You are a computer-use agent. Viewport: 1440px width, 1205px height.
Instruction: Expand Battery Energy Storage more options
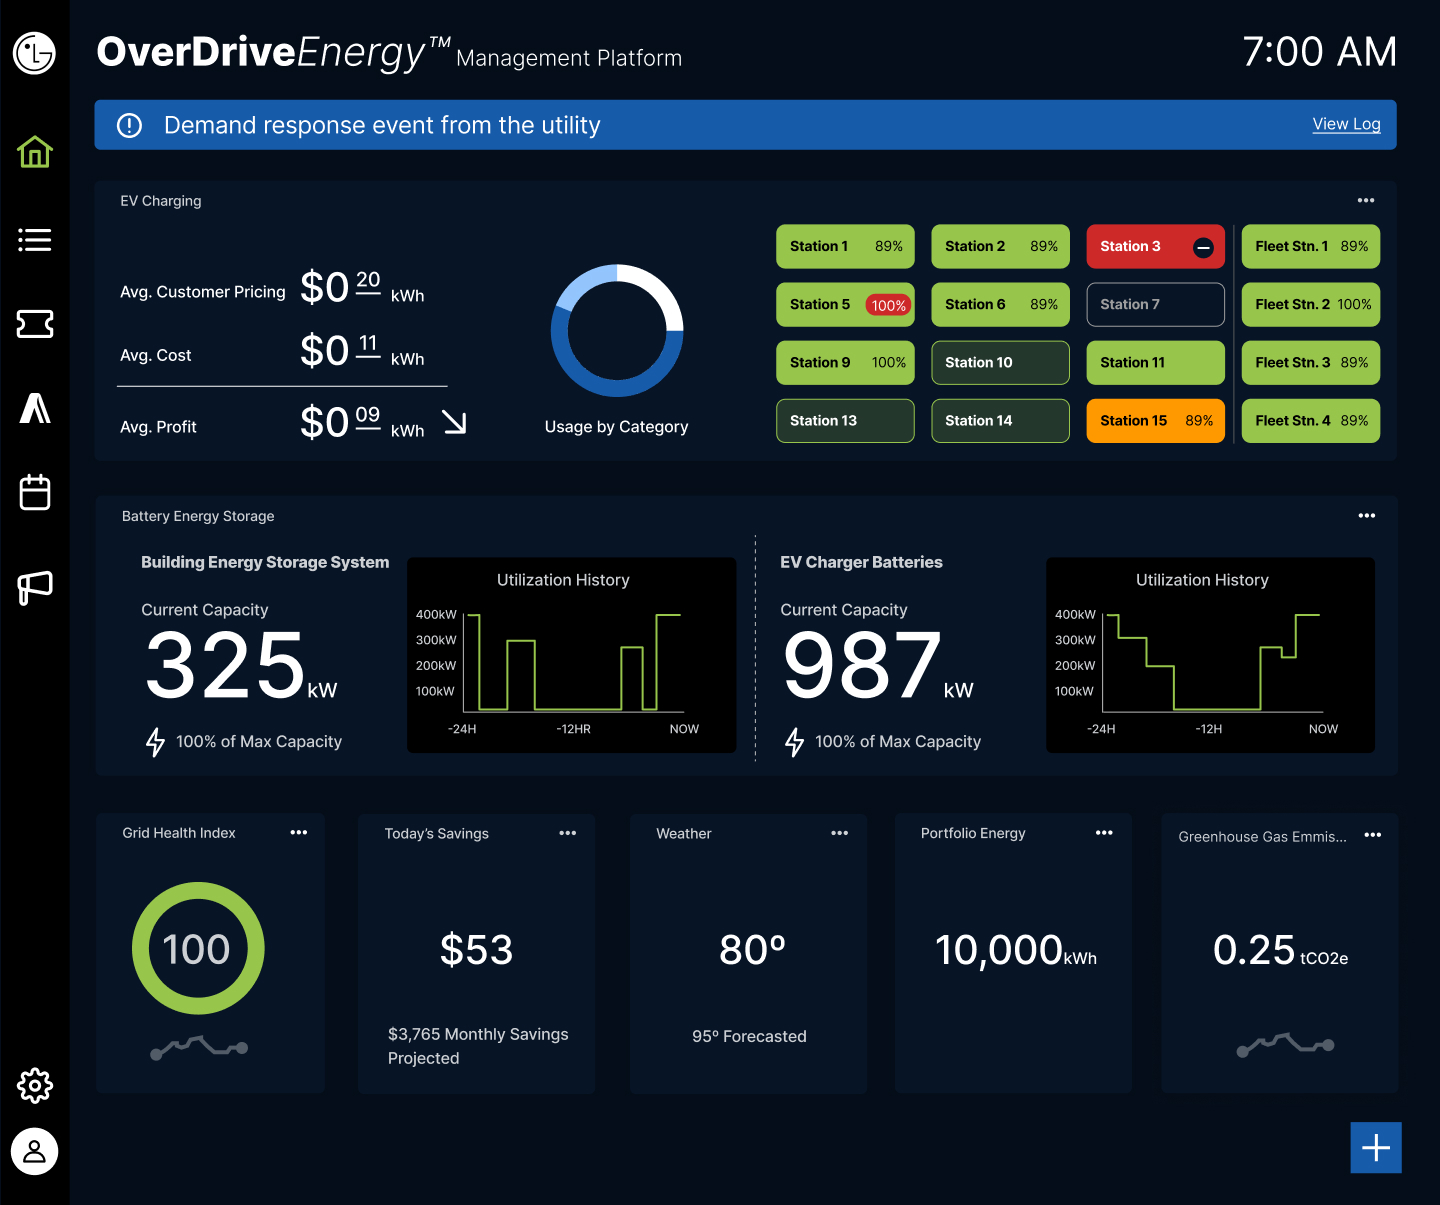[x=1367, y=516]
